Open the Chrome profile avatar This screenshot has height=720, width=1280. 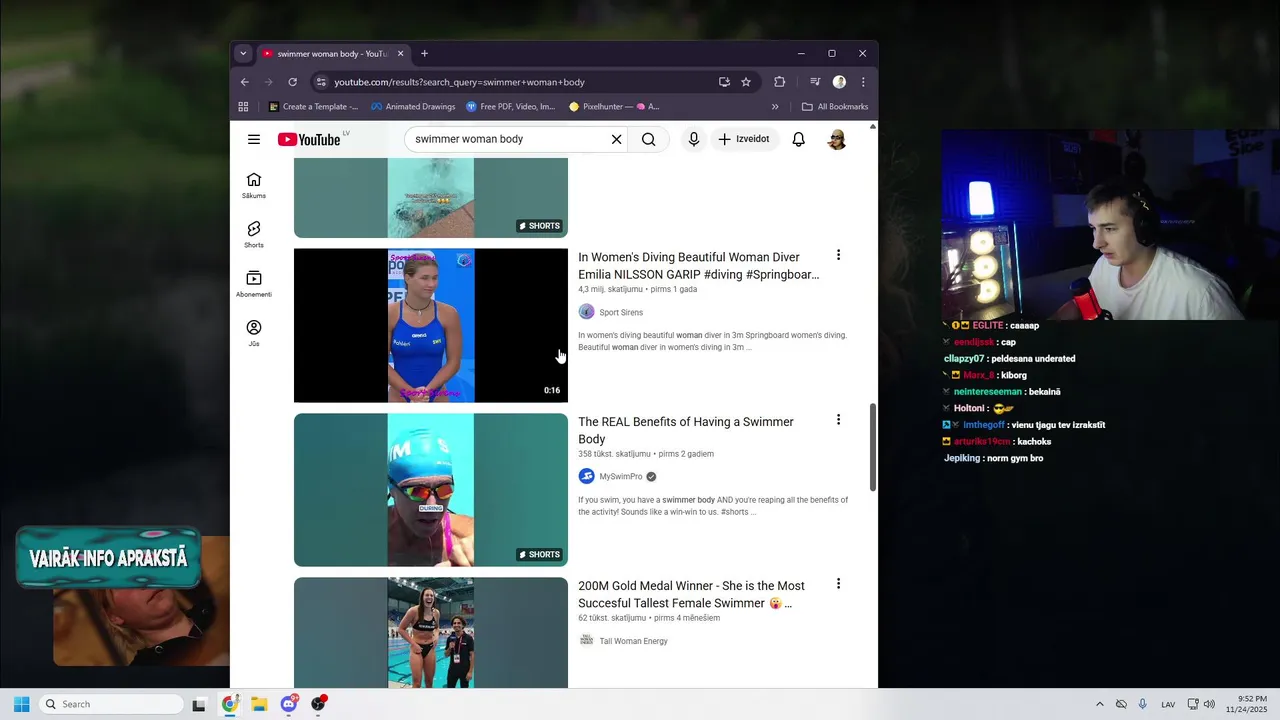pyautogui.click(x=839, y=82)
